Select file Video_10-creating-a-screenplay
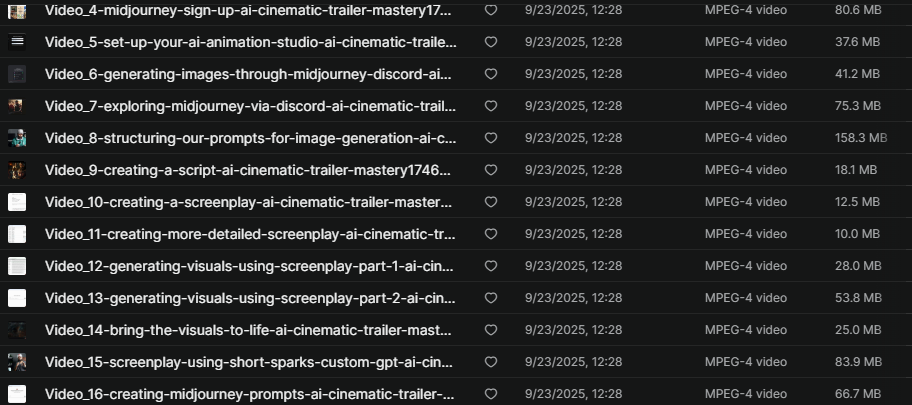Image resolution: width=912 pixels, height=405 pixels. (248, 202)
